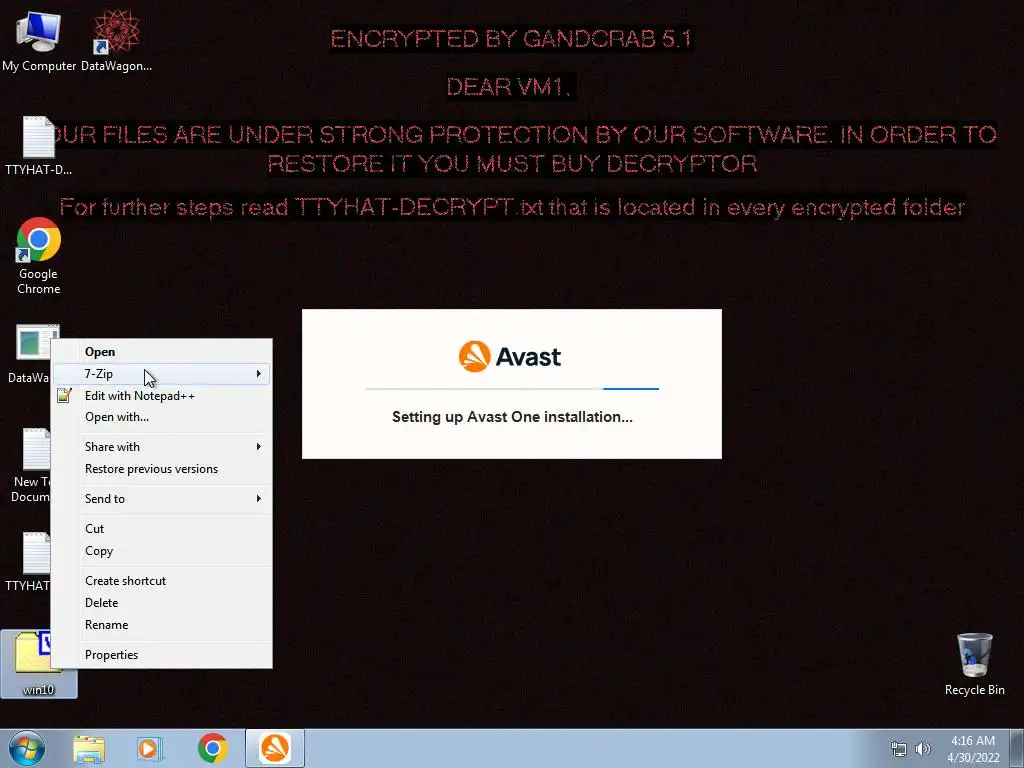The image size is (1024, 768).
Task: Click the network tray icon
Action: coord(899,749)
